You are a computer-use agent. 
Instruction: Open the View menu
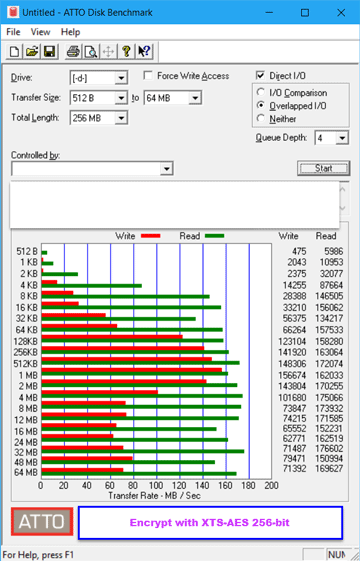pyautogui.click(x=40, y=32)
